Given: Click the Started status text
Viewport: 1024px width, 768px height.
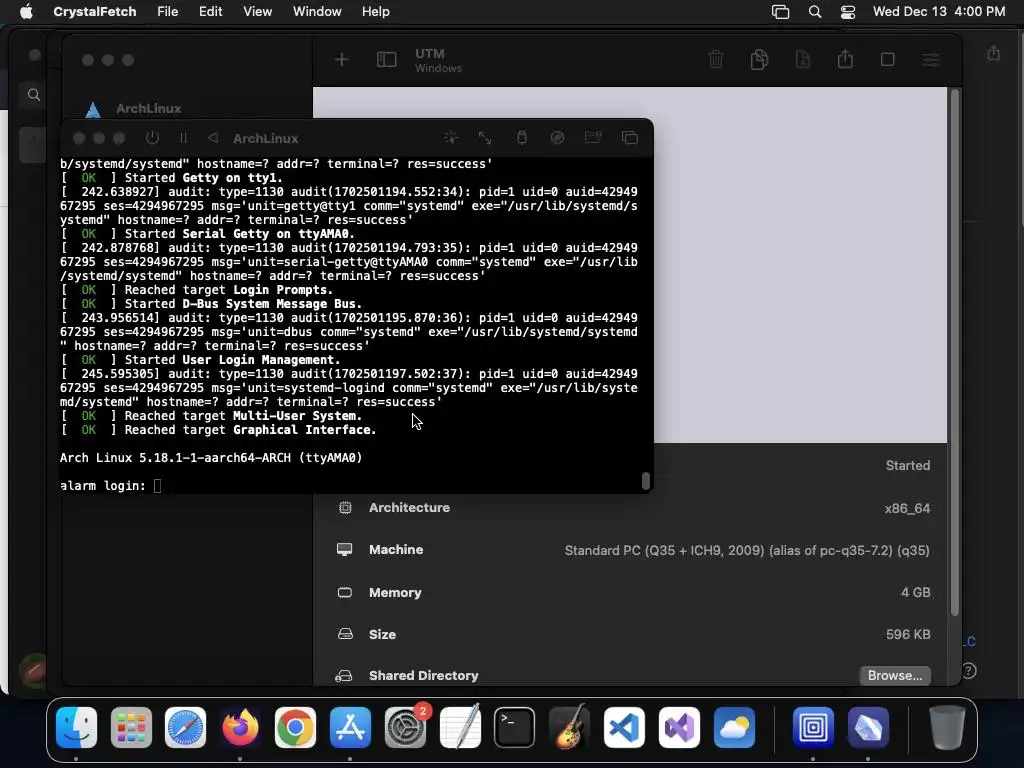Looking at the screenshot, I should [x=908, y=466].
